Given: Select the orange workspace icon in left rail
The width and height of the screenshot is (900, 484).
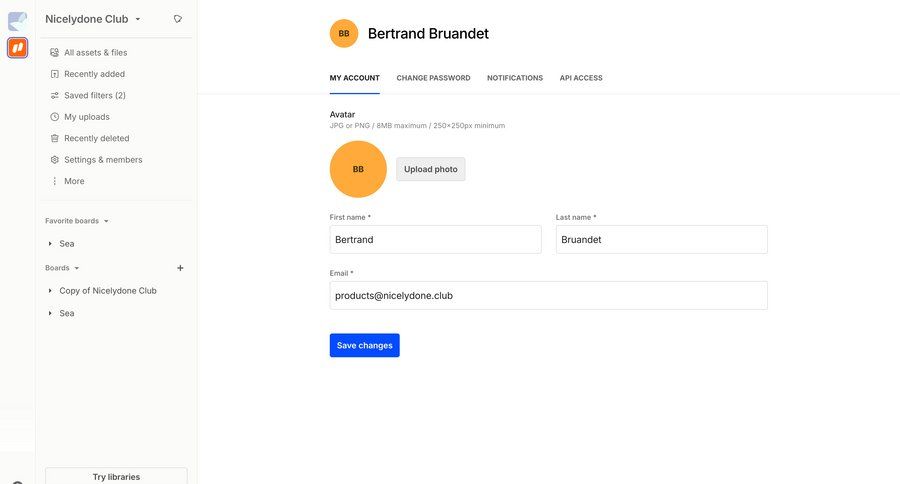Looking at the screenshot, I should point(17,48).
